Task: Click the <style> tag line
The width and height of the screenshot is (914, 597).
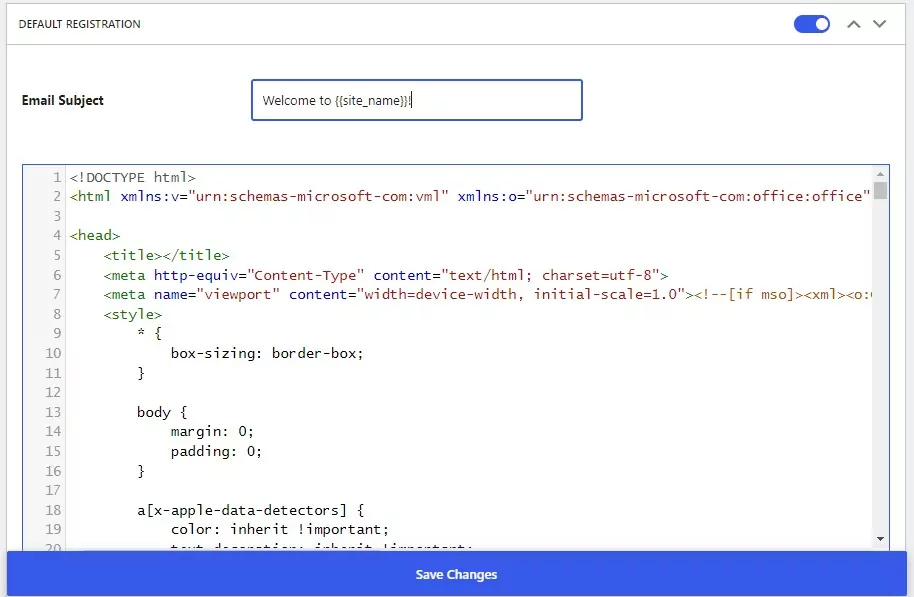Action: click(x=132, y=314)
